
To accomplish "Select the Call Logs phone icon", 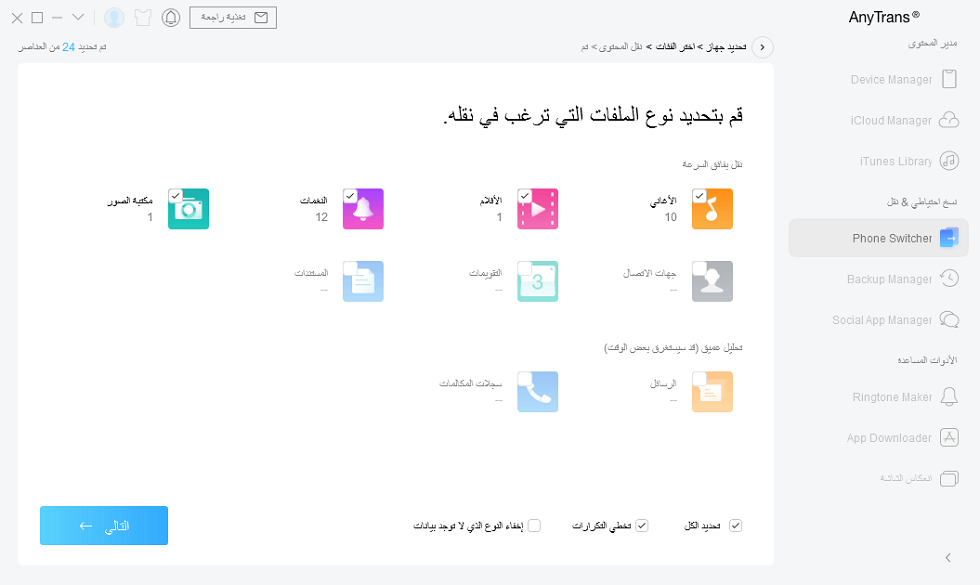I will coord(538,392).
